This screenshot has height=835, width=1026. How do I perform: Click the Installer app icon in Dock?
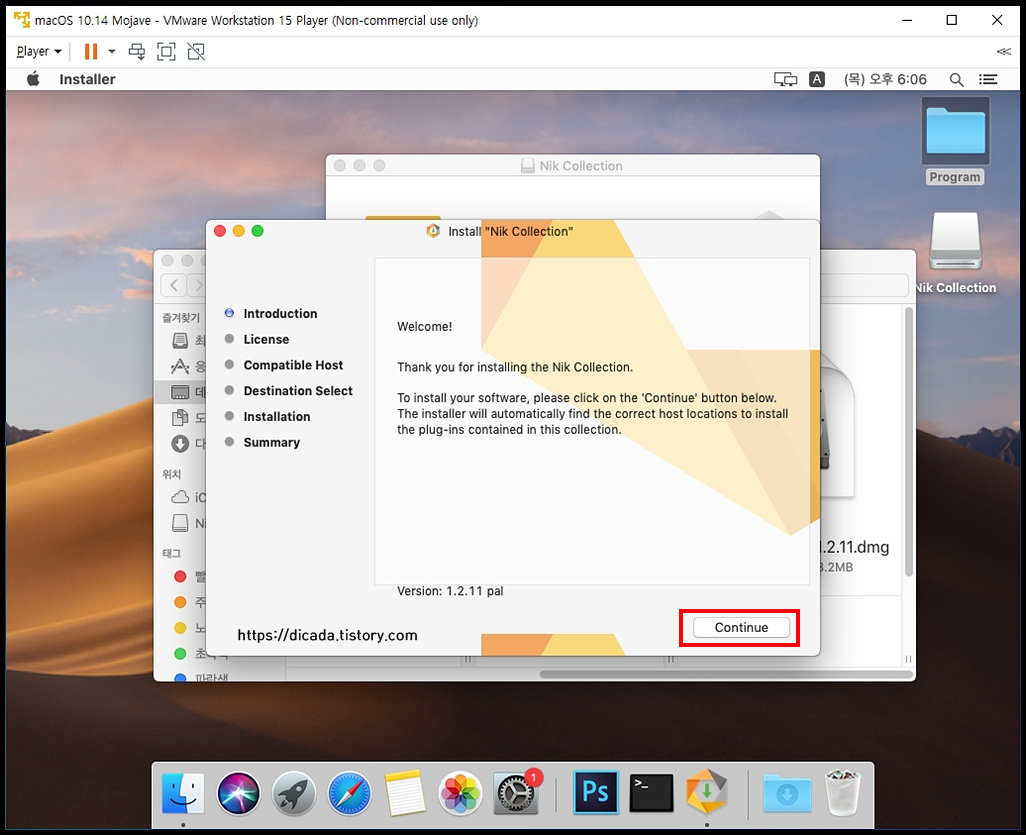click(x=707, y=792)
